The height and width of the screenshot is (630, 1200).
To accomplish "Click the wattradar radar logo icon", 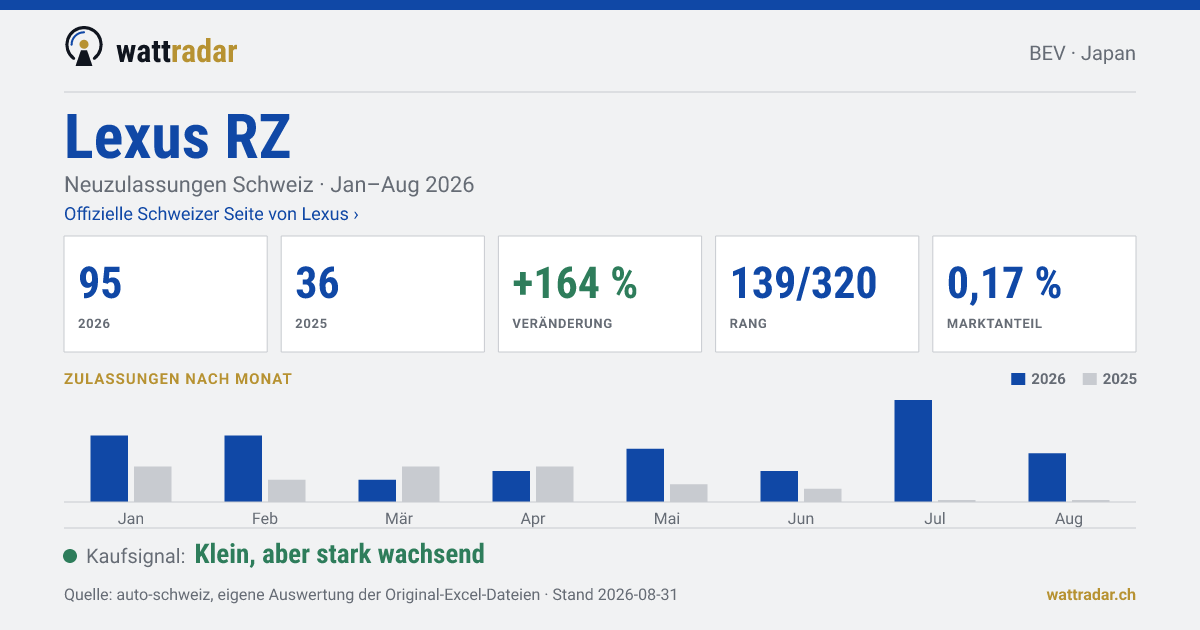I will [83, 46].
